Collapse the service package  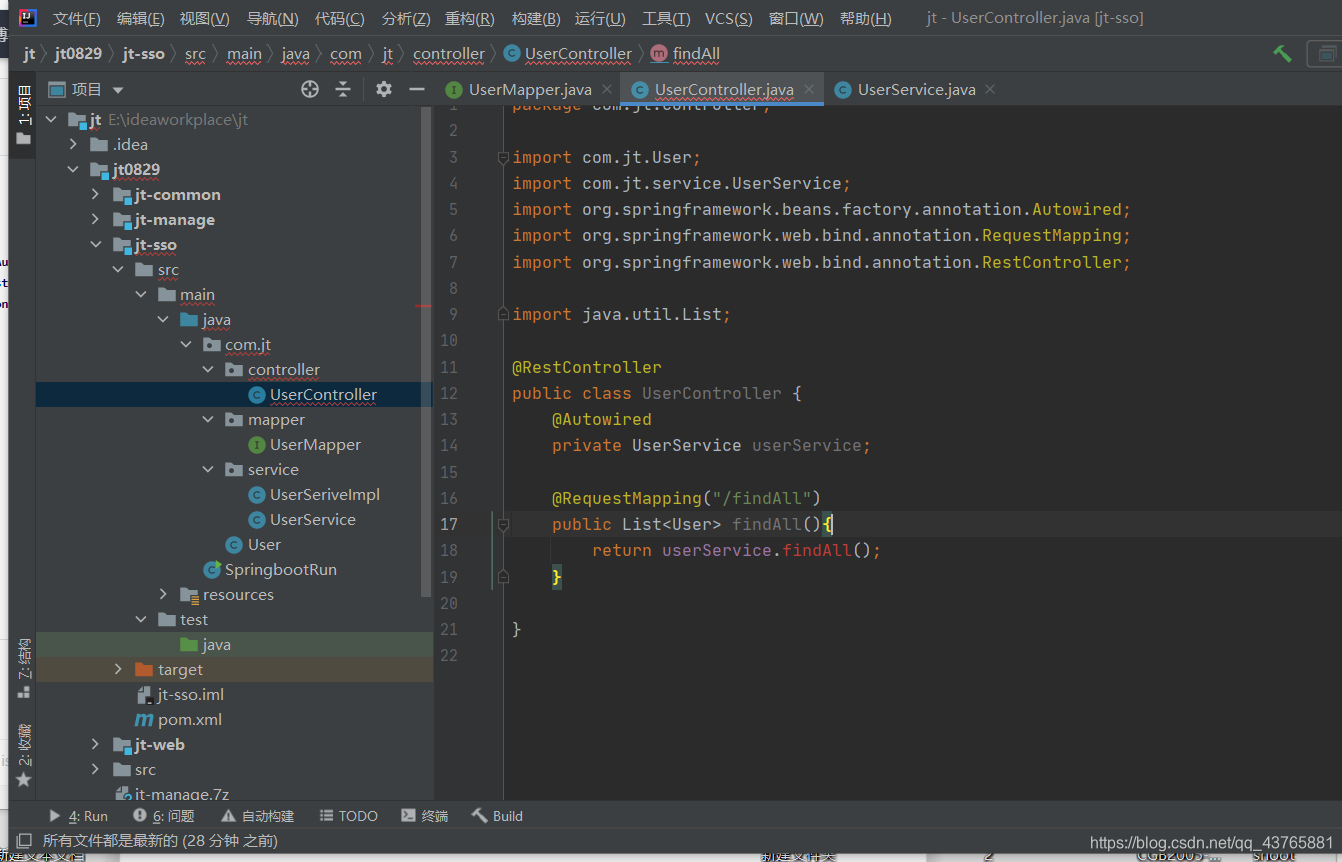click(x=208, y=470)
